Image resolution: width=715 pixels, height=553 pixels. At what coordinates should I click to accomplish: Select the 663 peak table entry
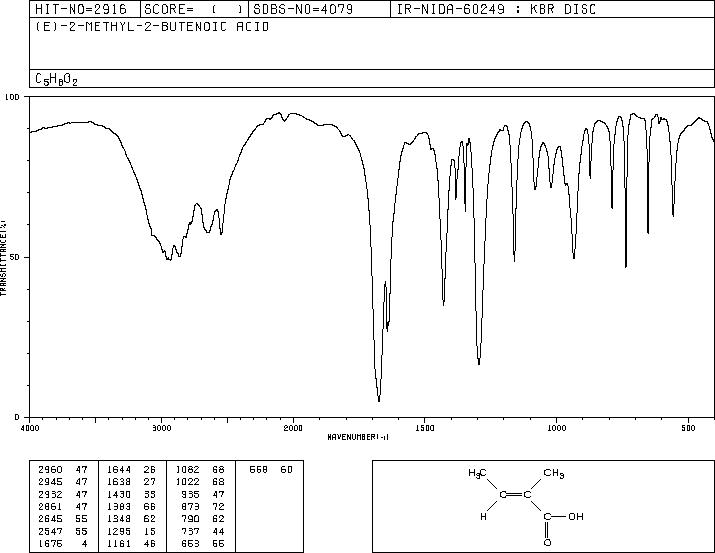pos(203,543)
